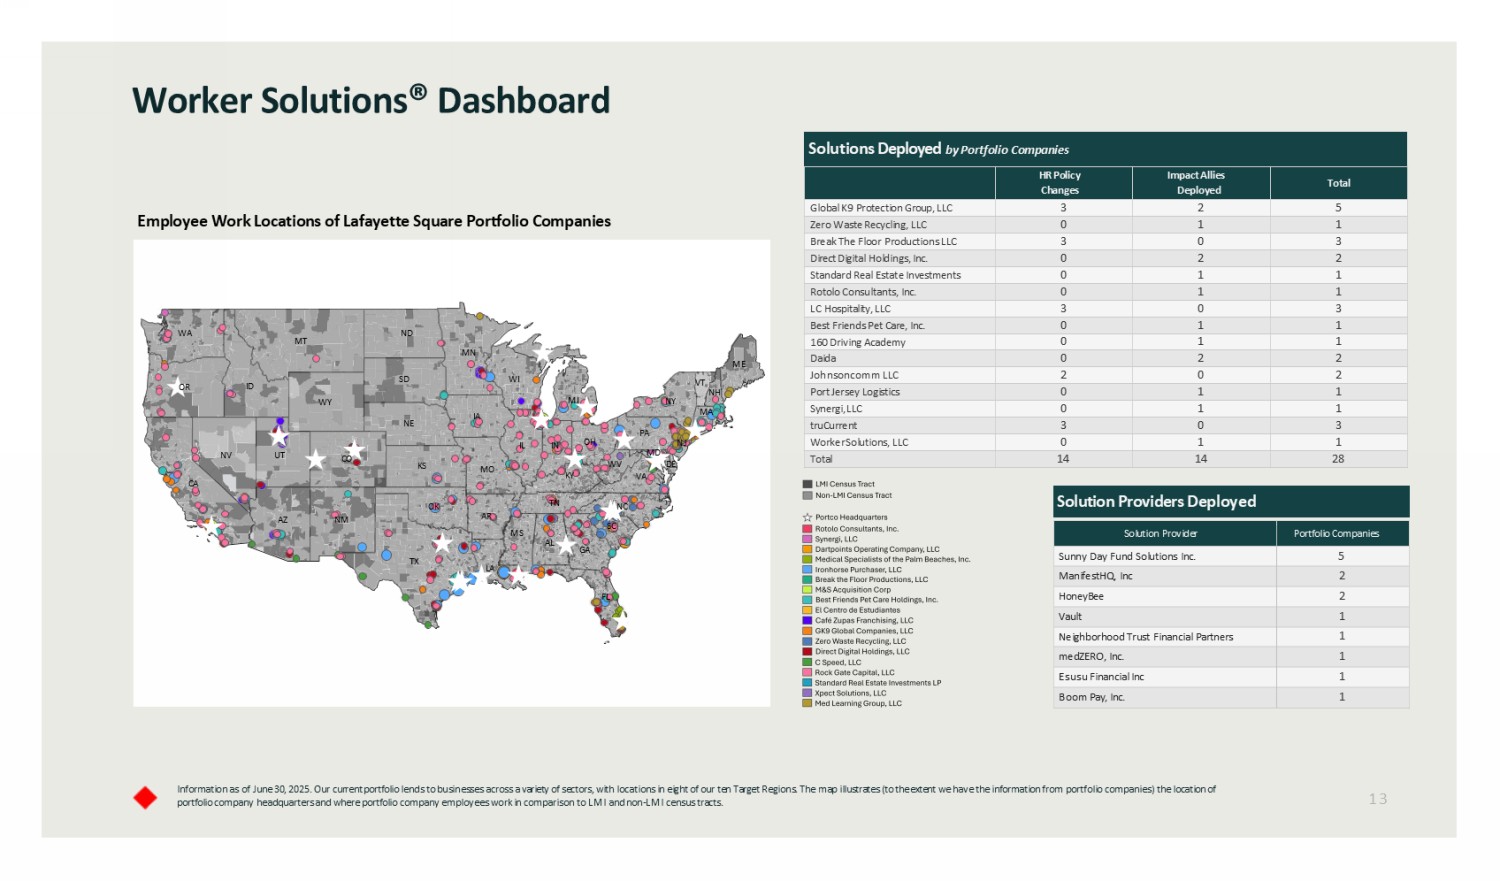Screen dimensions: 1500x881
Task: Select 'Synergi, LLC' in the Solutions Deployed table
Action: (x=836, y=409)
